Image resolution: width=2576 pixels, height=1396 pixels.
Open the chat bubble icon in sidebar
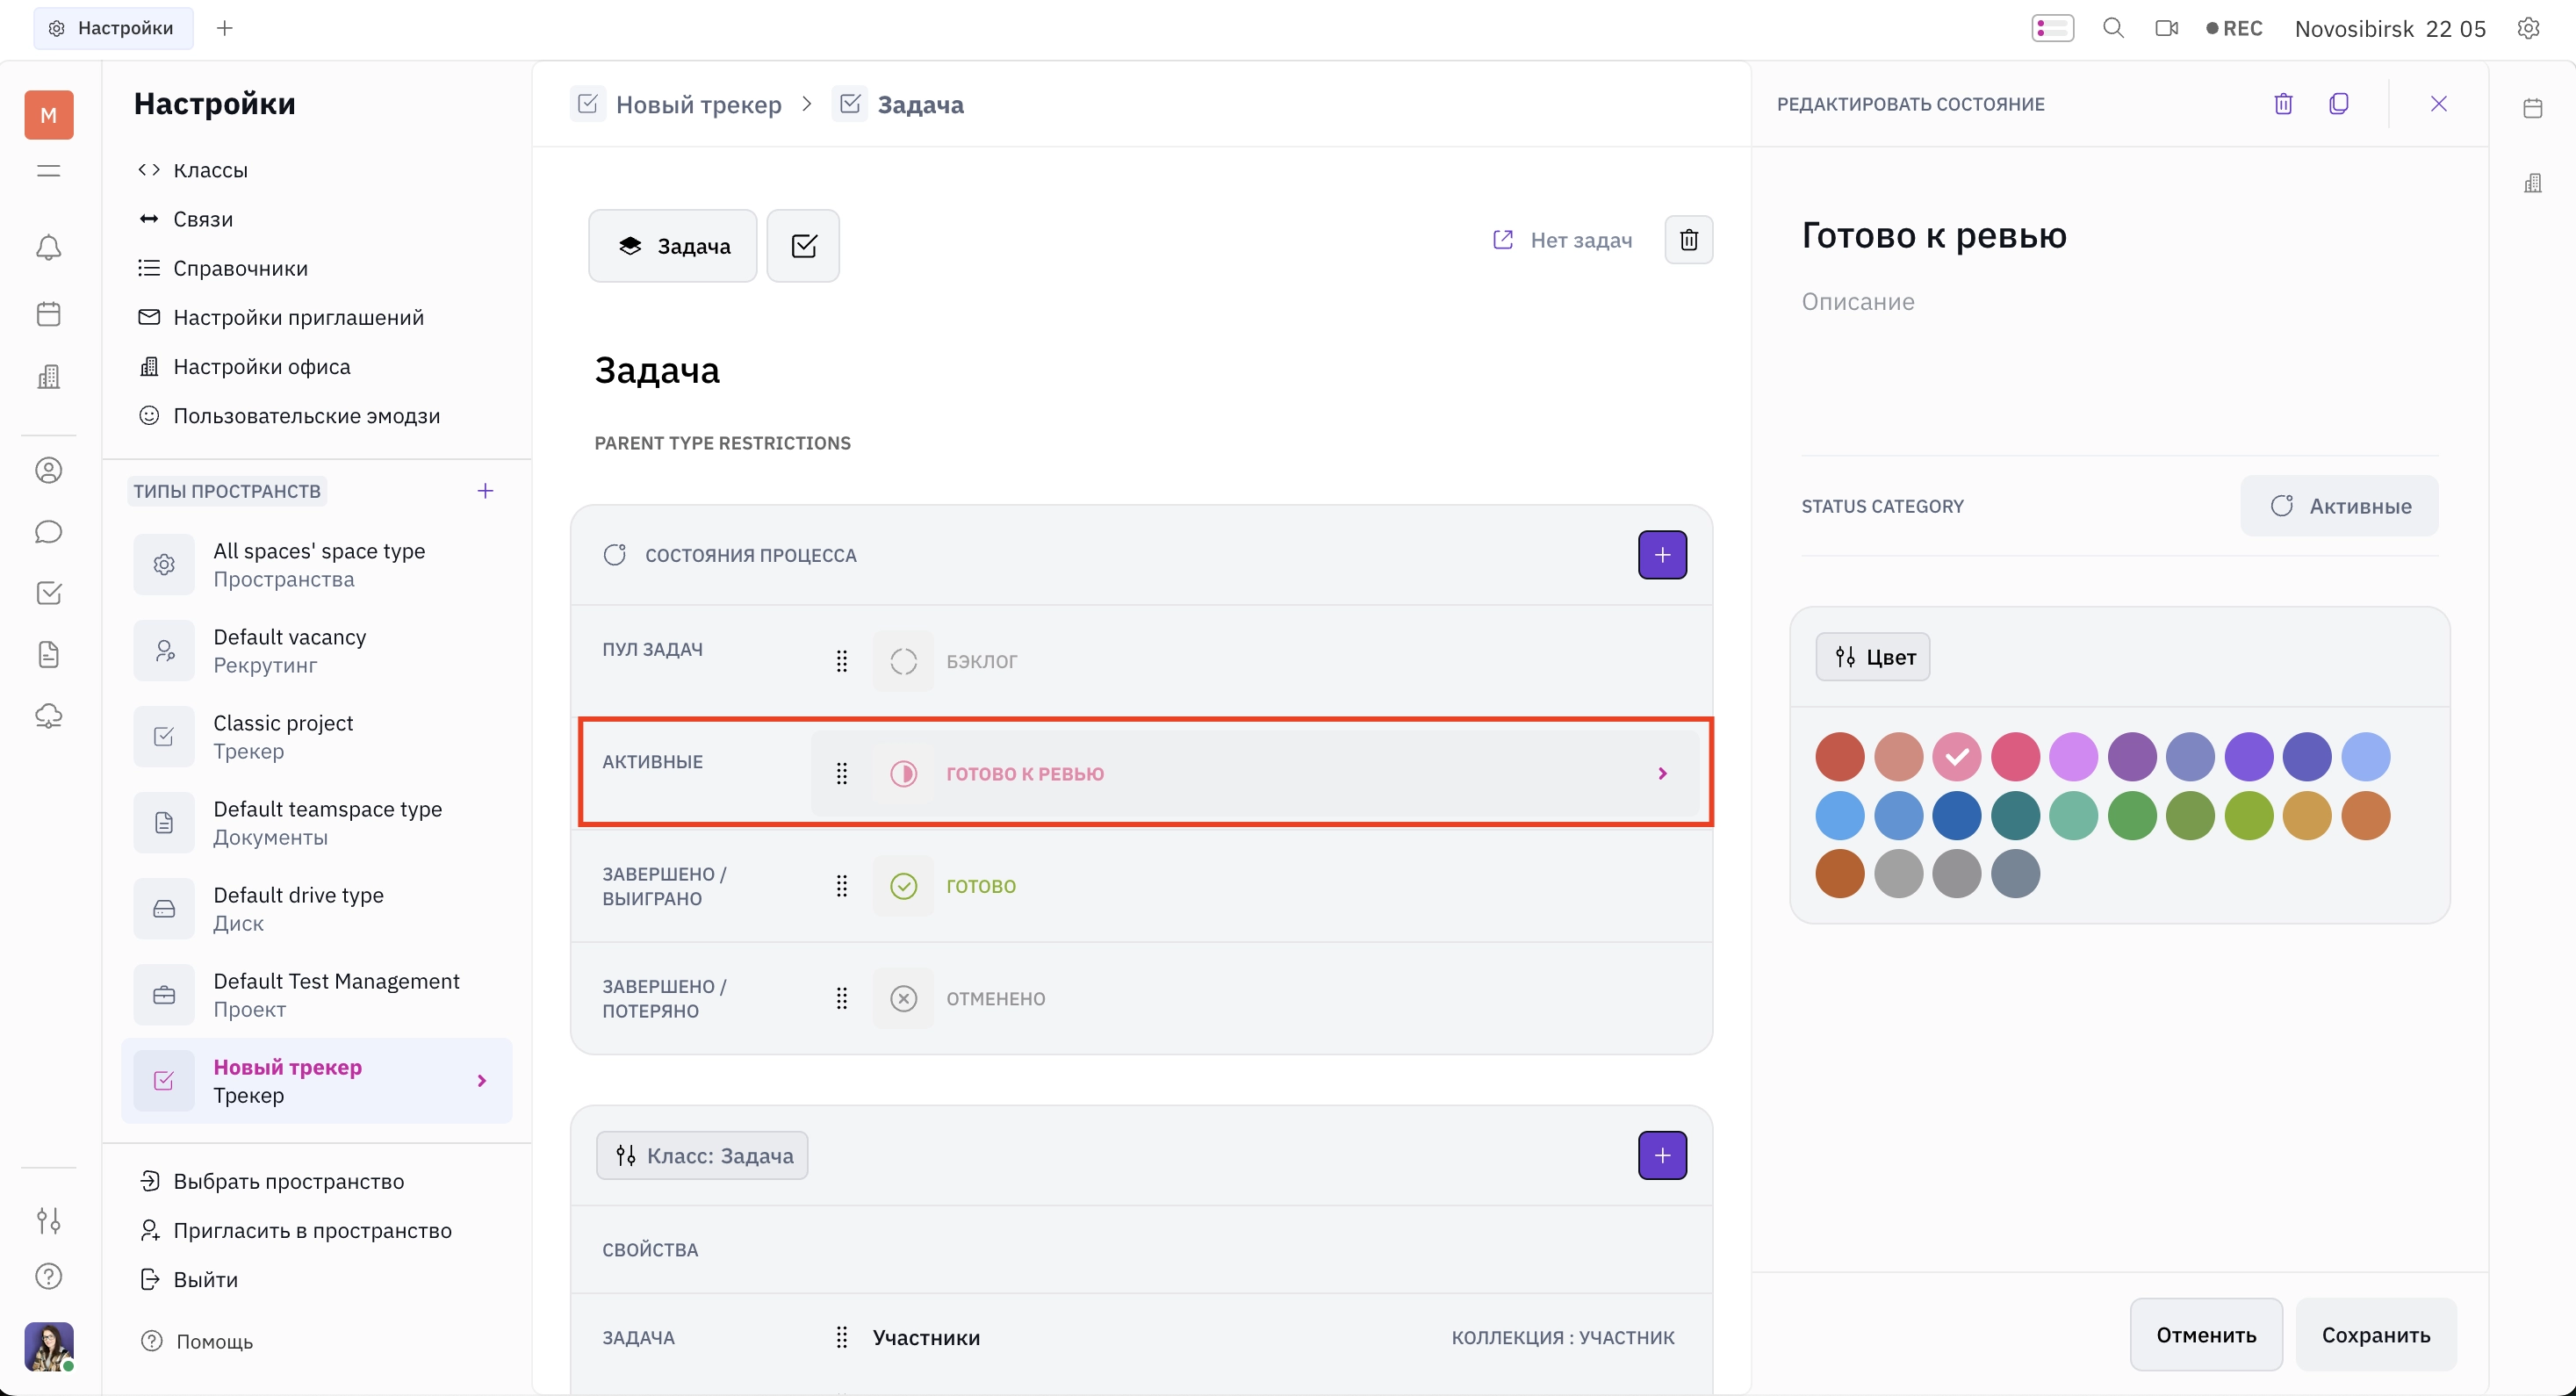click(x=48, y=532)
